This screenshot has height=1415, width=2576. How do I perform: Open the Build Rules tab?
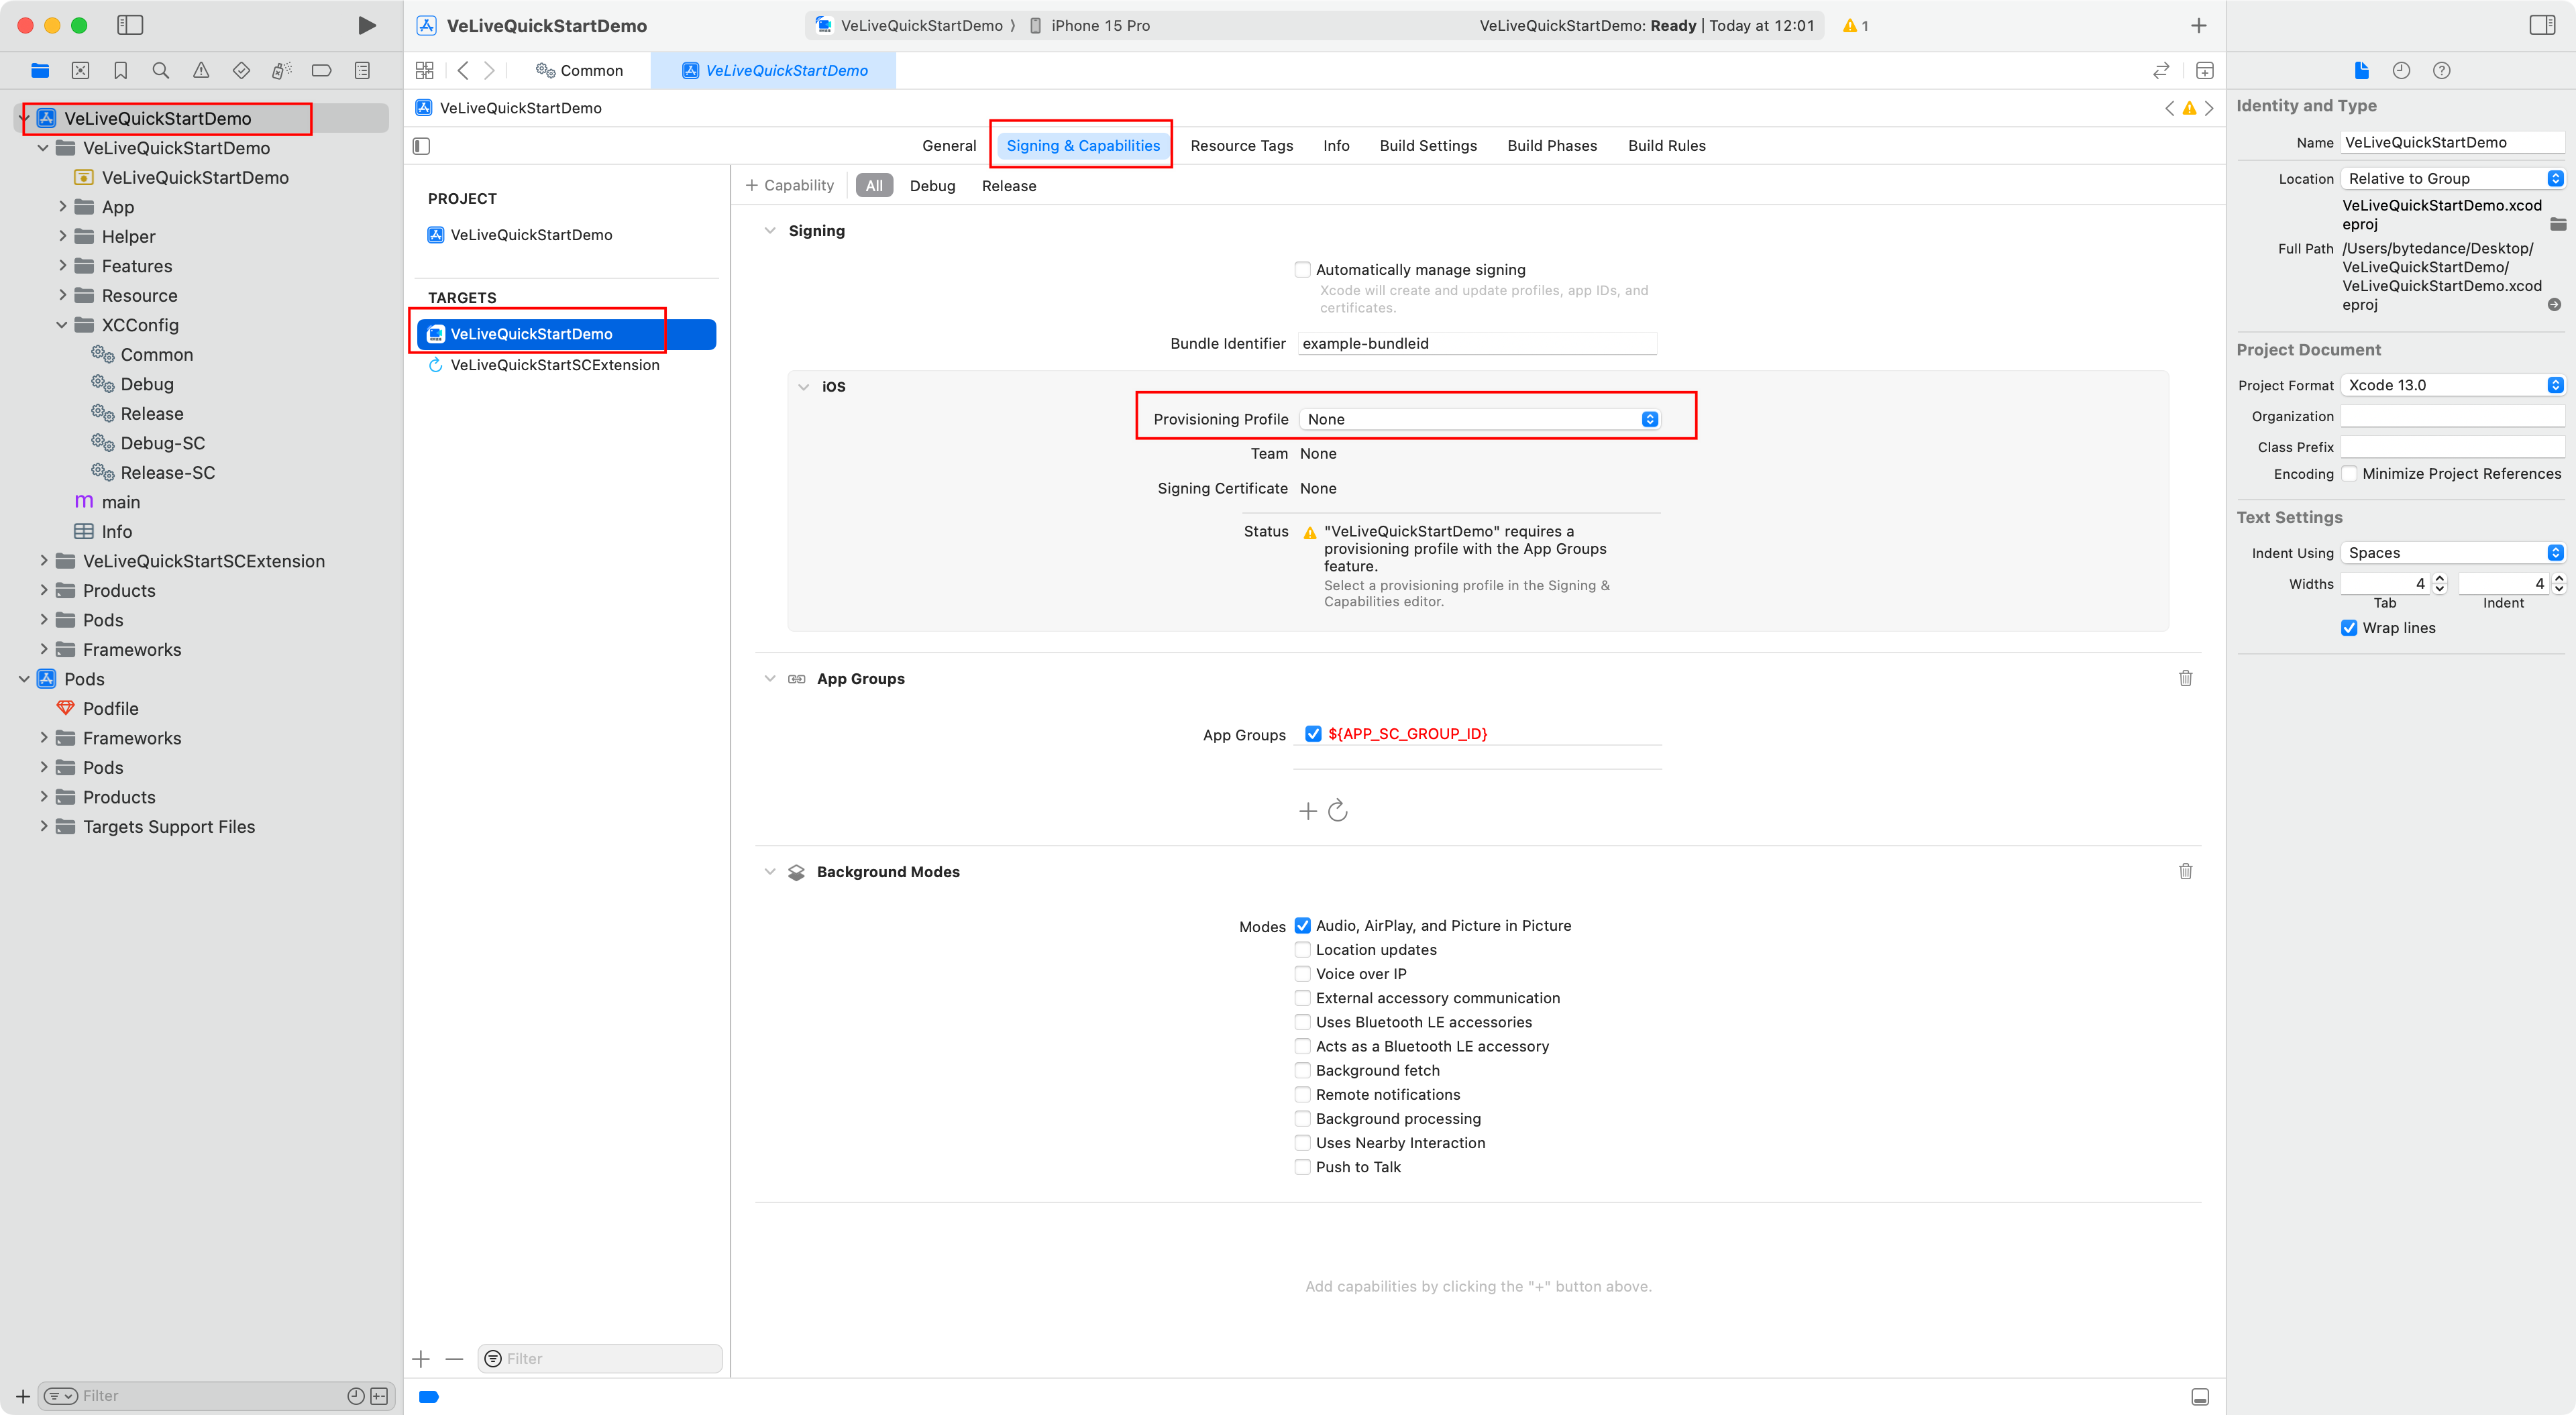pyautogui.click(x=1666, y=145)
